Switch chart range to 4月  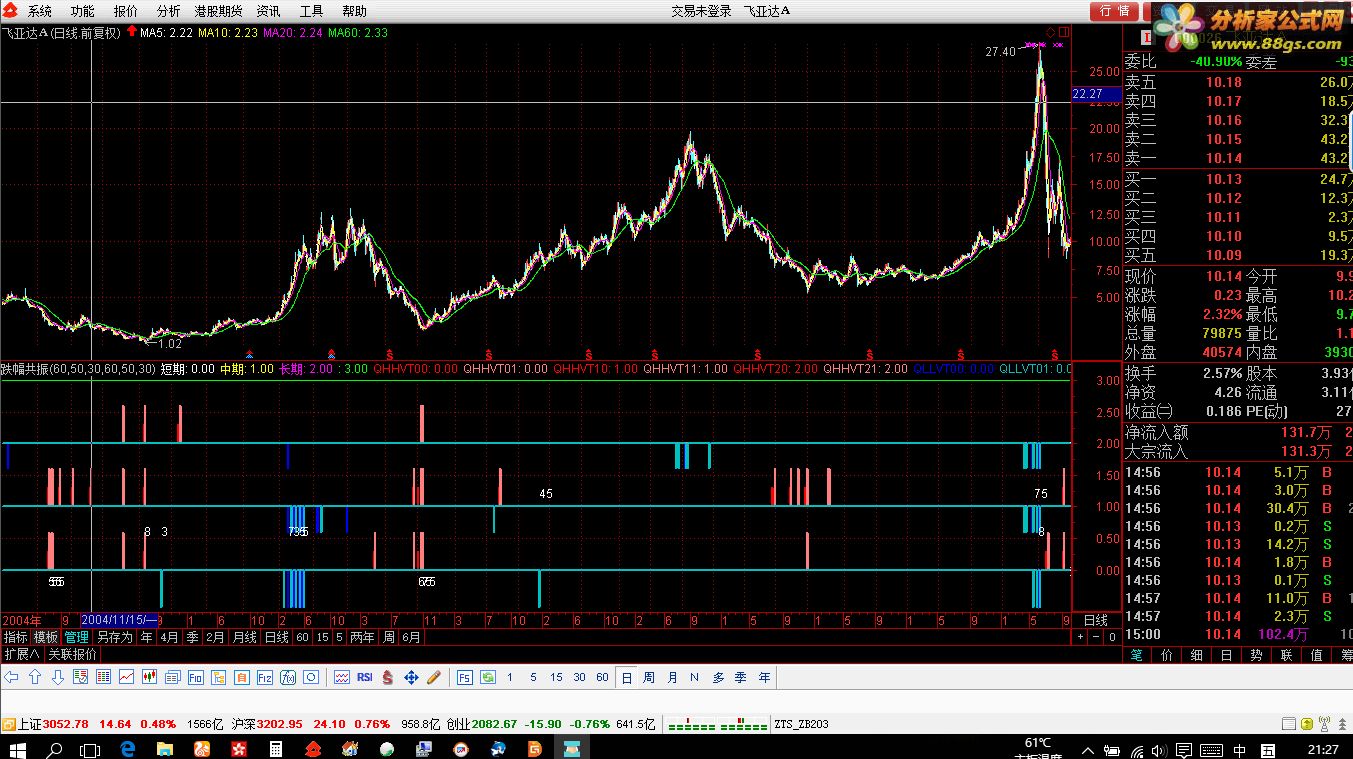[x=169, y=637]
